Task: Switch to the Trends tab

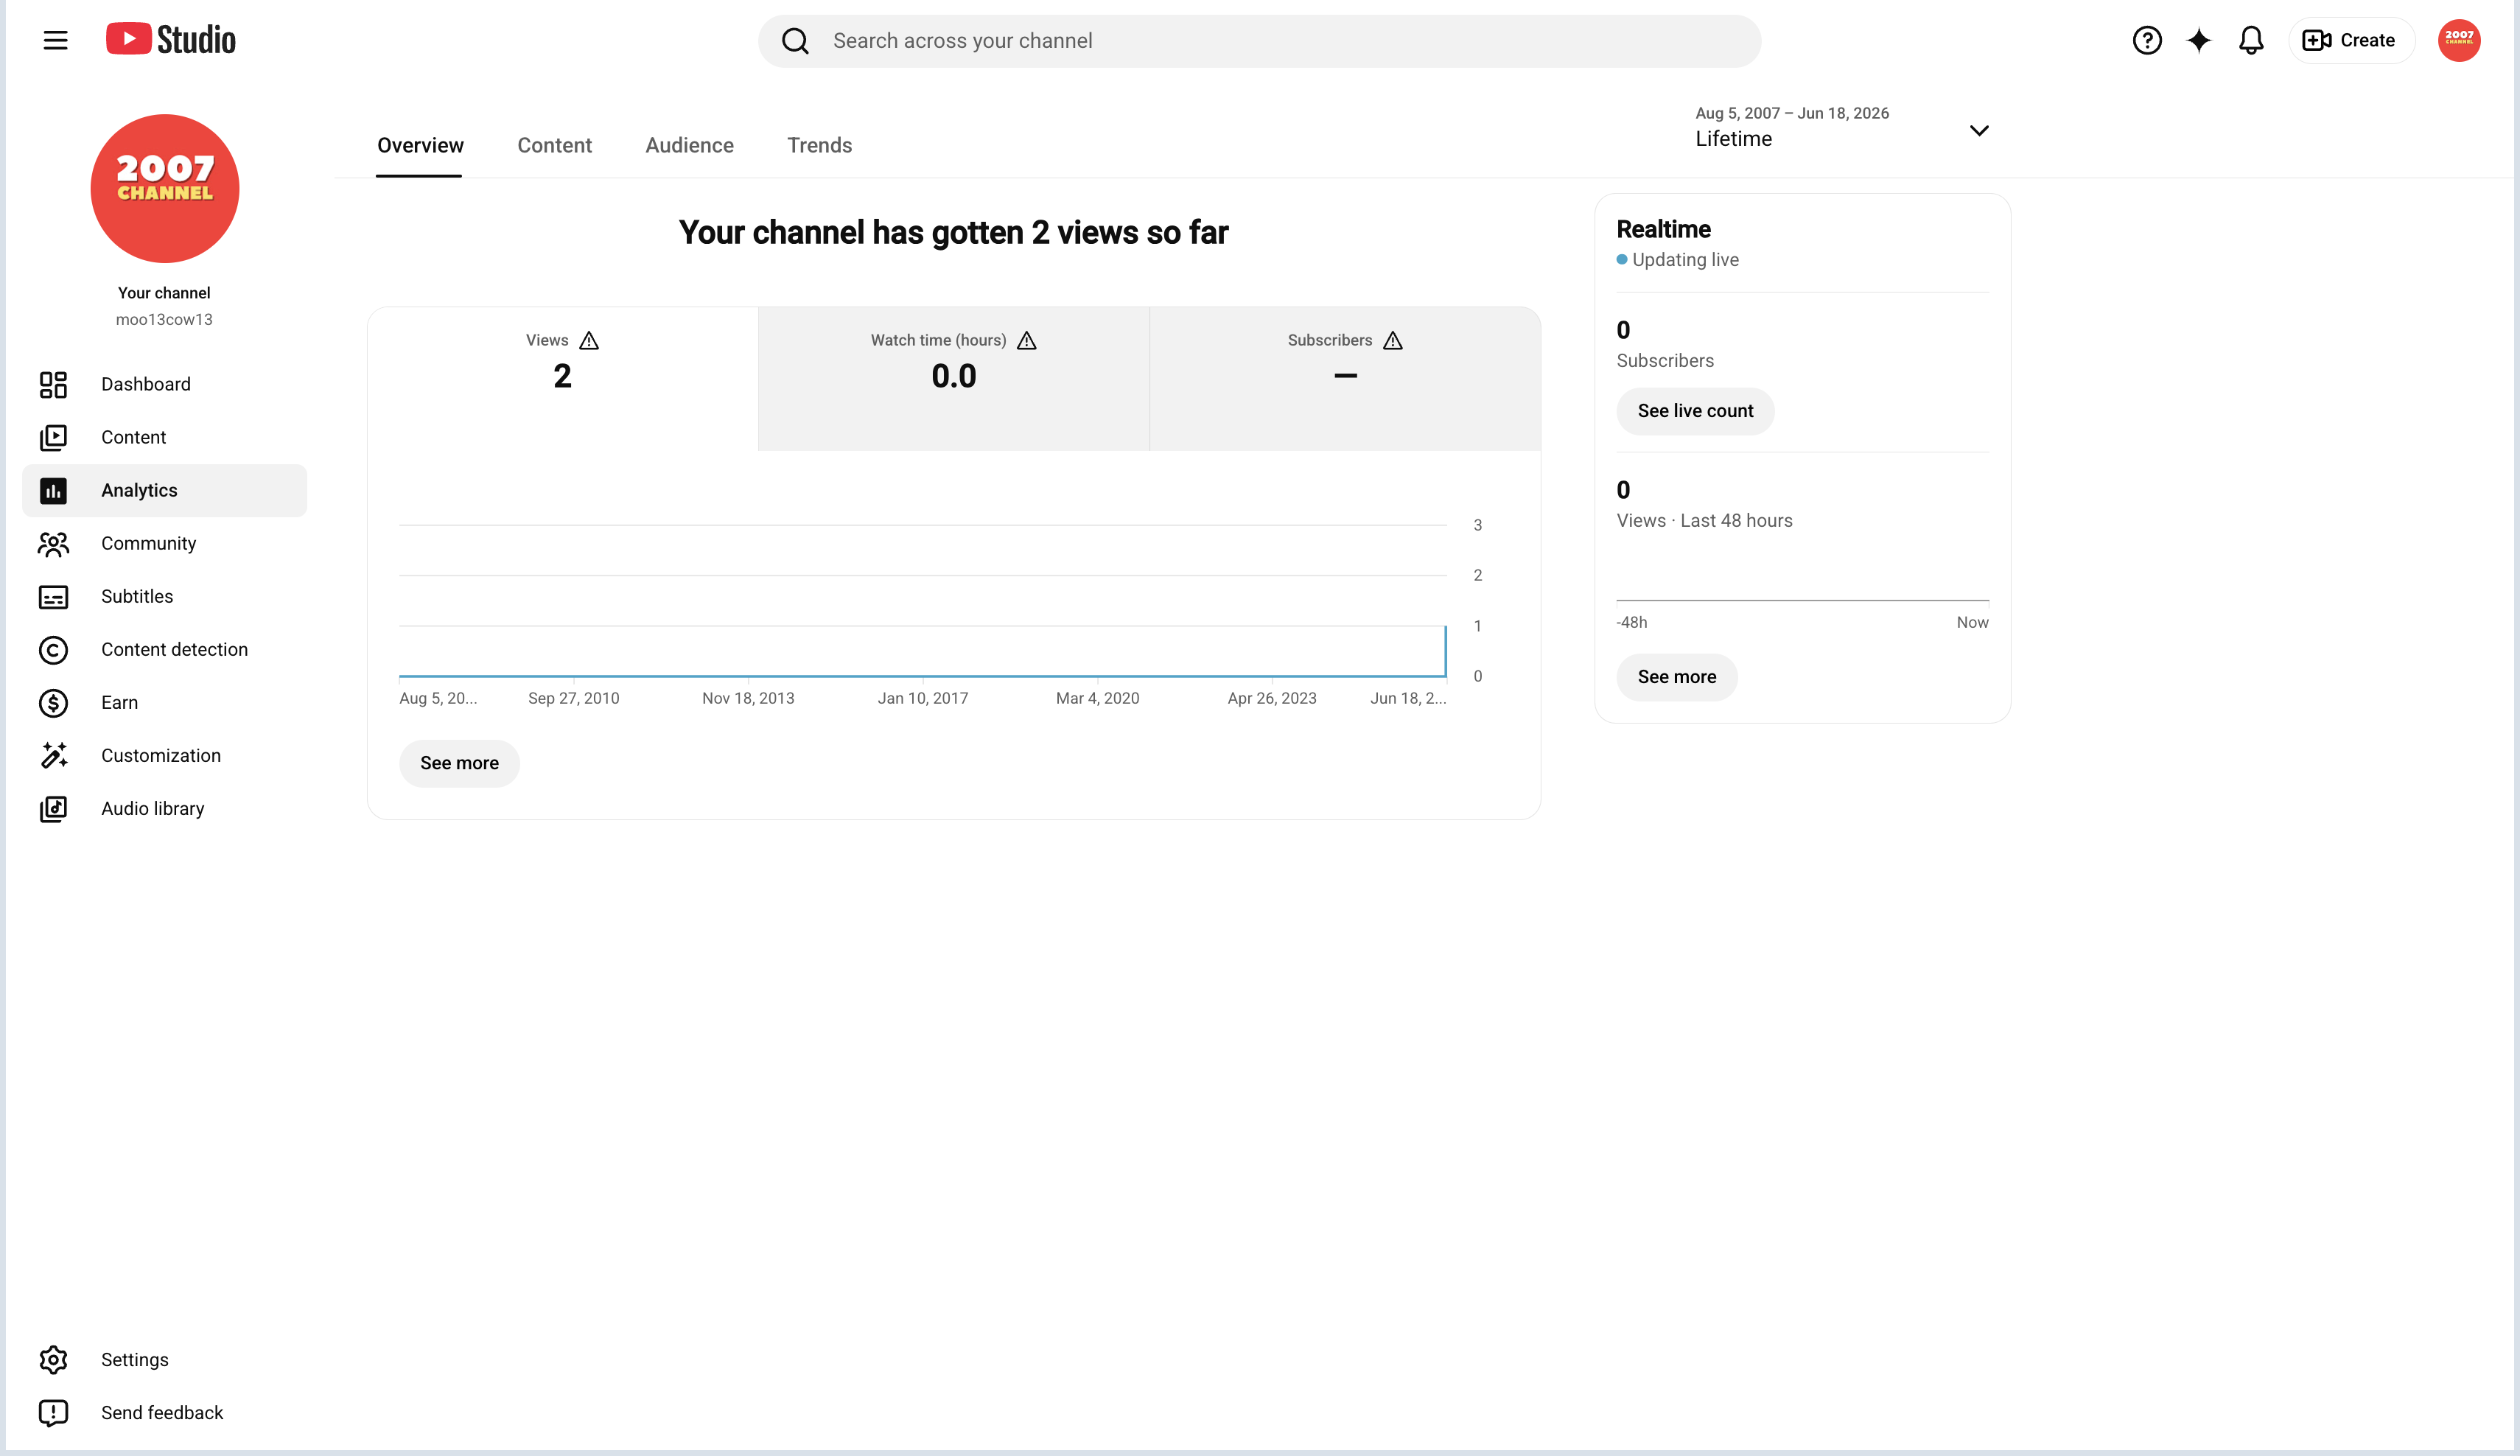Action: [x=819, y=145]
